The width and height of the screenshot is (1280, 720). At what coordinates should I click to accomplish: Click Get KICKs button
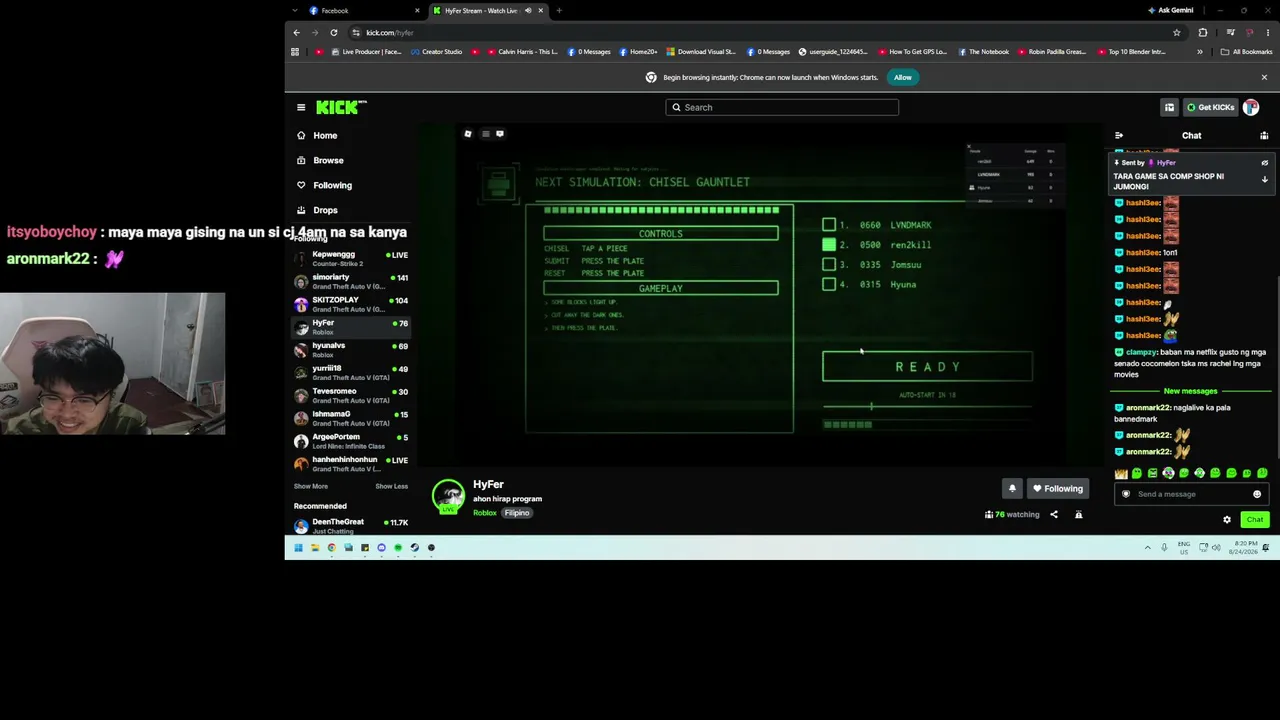pos(1211,107)
